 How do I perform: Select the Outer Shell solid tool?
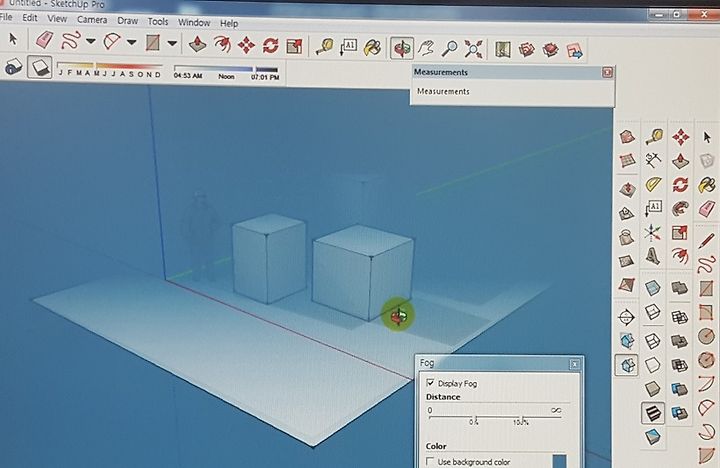680,288
